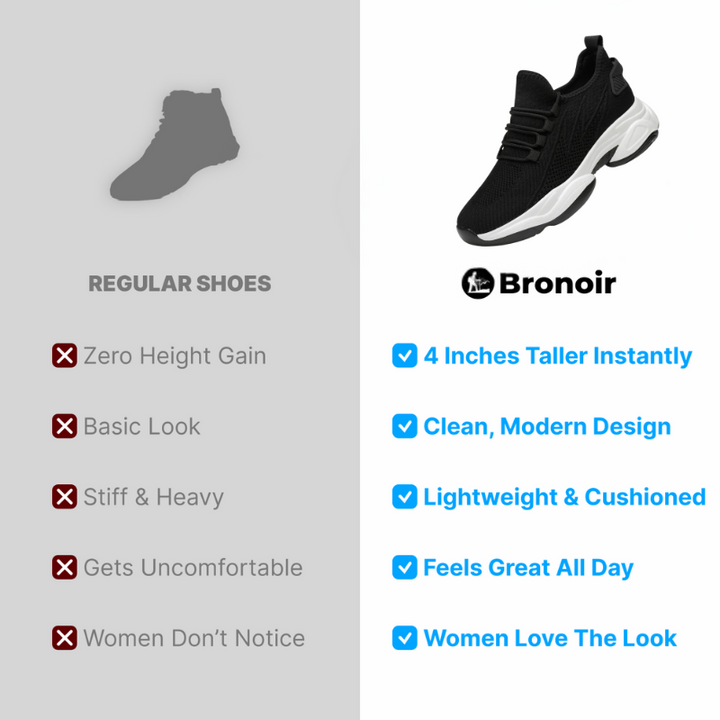Click the red X next to Gets Uncomfortable

click(x=64, y=567)
